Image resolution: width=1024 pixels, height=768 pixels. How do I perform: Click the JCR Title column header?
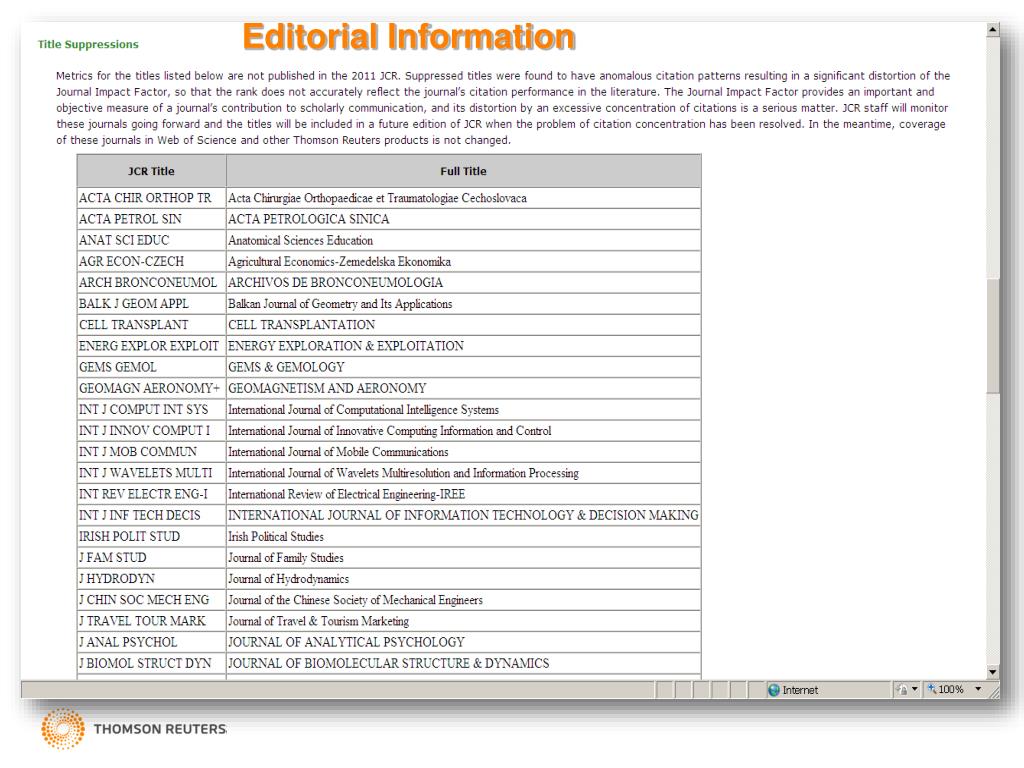(152, 171)
